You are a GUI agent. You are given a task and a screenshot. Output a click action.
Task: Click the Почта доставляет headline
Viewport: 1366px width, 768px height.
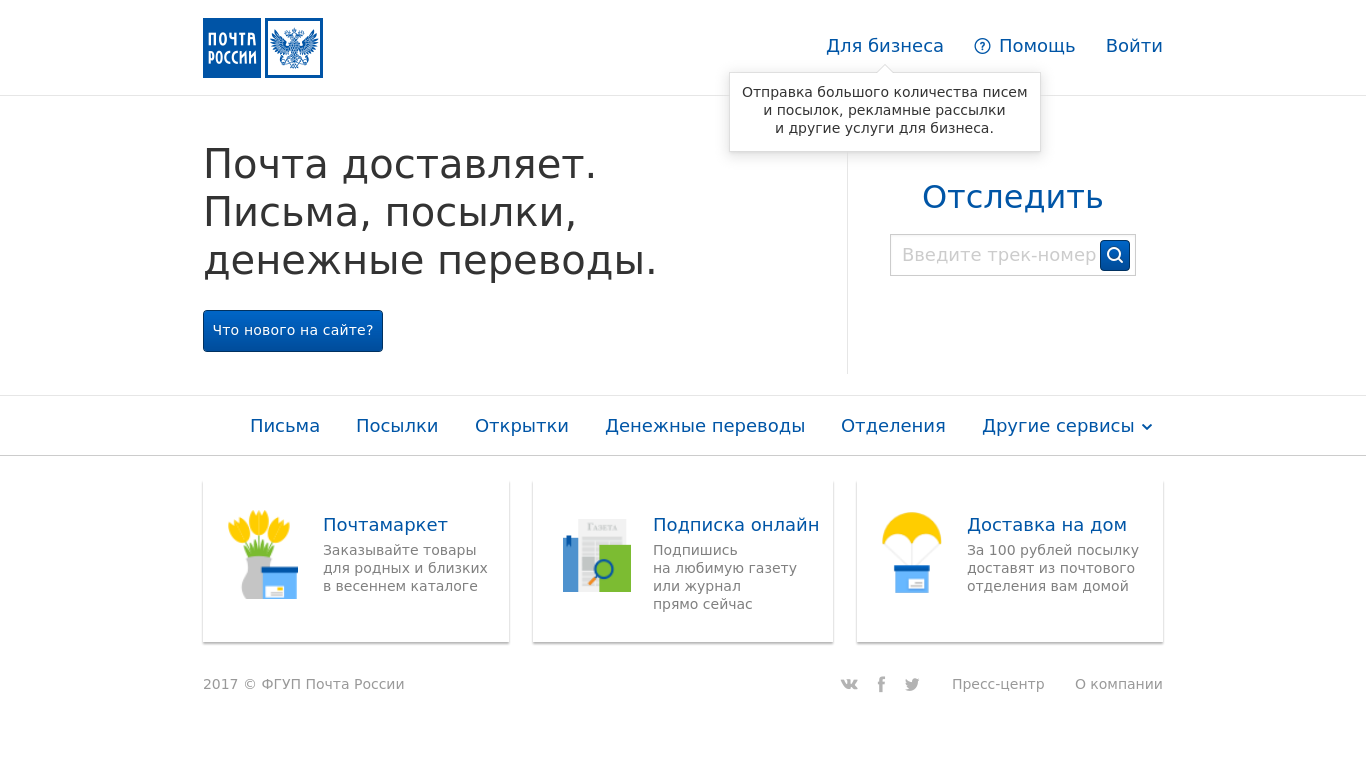click(430, 212)
